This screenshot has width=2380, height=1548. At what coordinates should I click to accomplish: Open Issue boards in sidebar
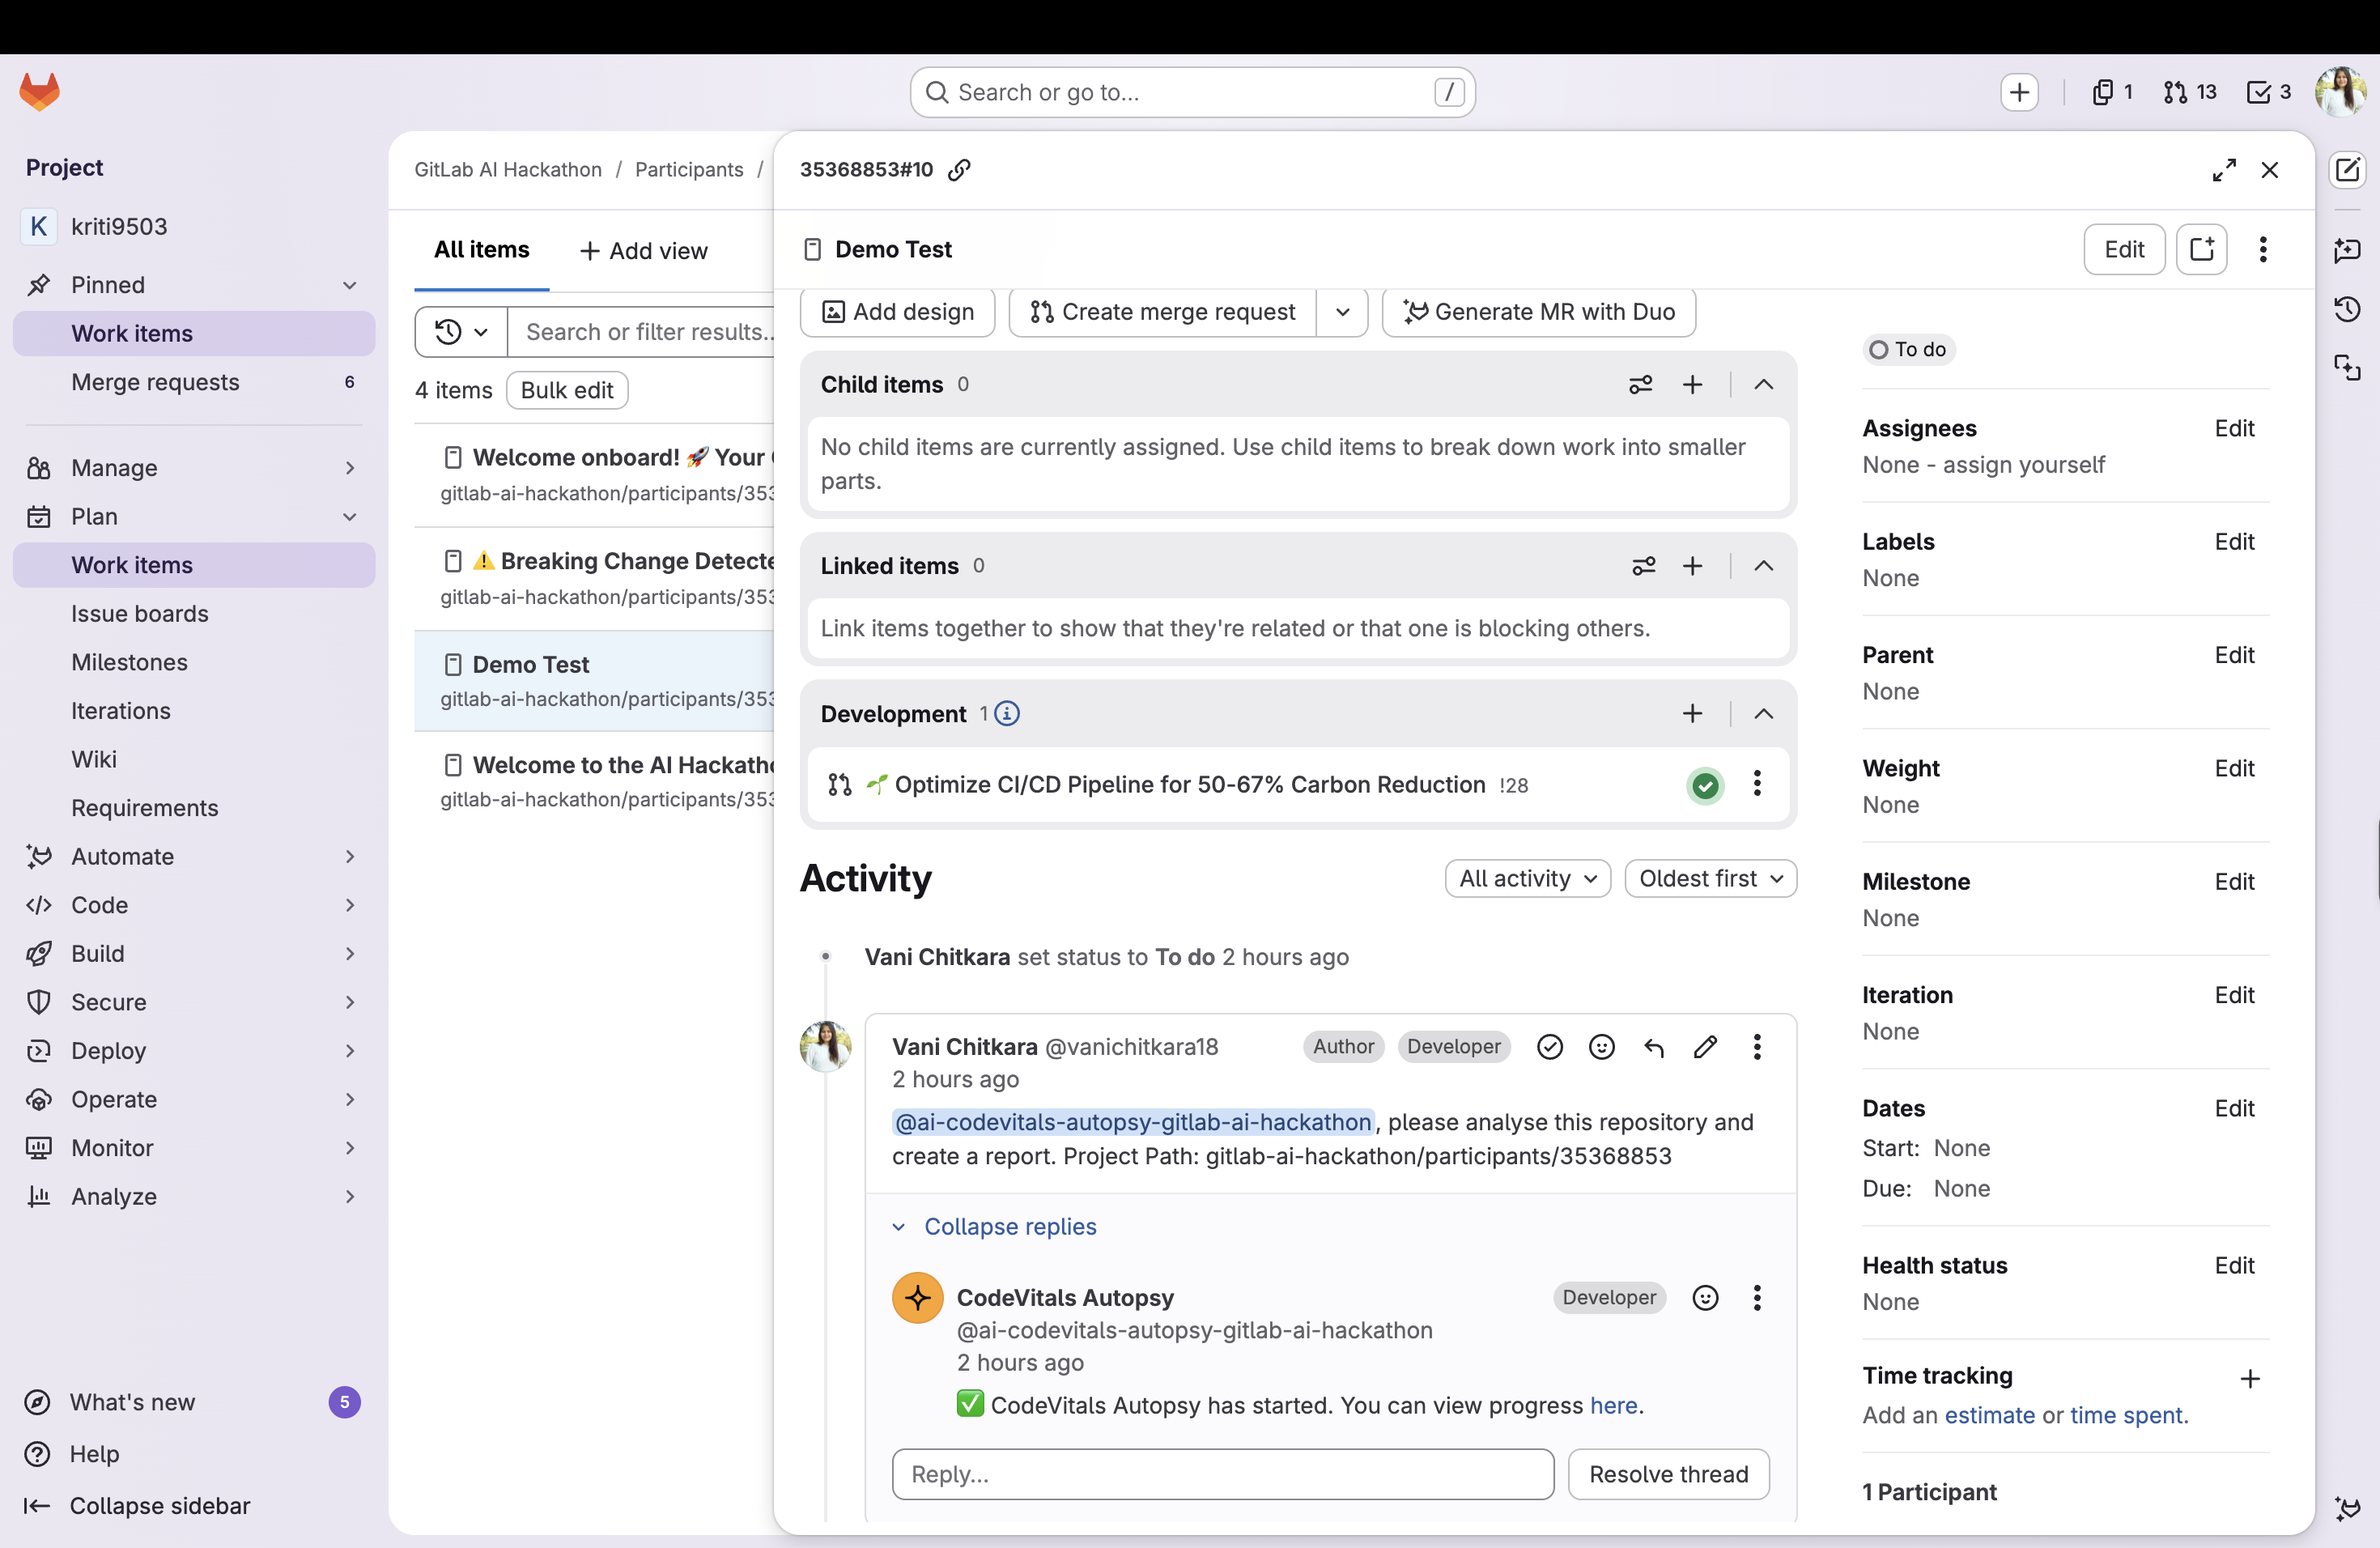pos(139,613)
